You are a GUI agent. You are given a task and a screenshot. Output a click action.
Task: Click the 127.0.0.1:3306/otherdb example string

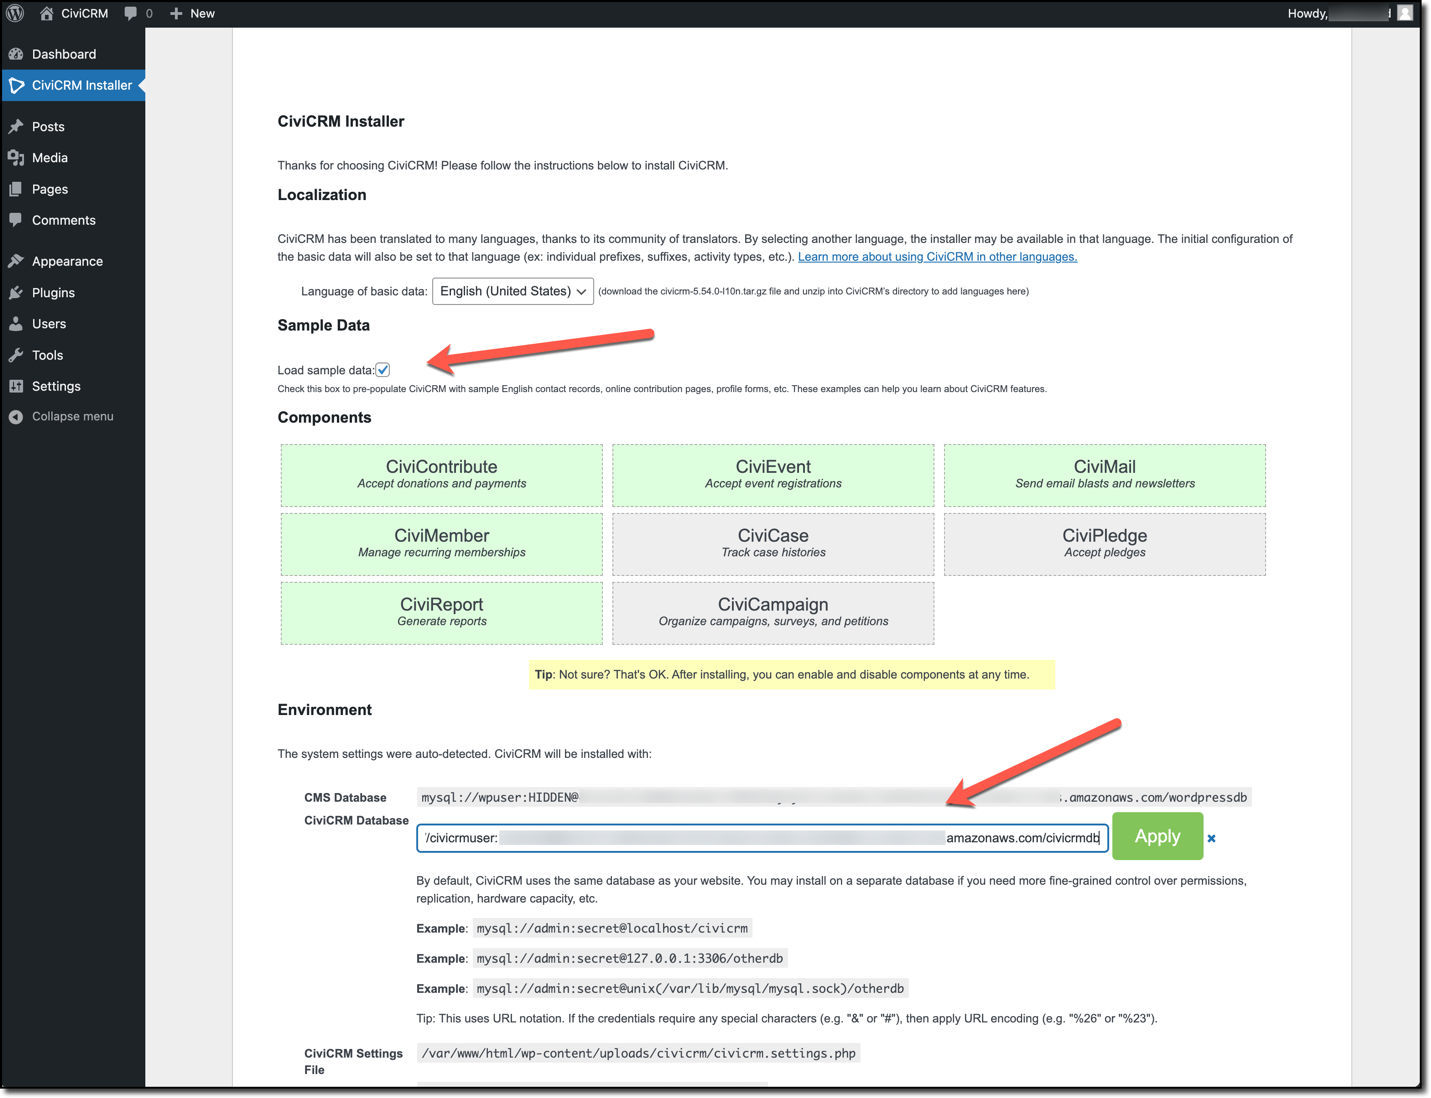click(629, 958)
